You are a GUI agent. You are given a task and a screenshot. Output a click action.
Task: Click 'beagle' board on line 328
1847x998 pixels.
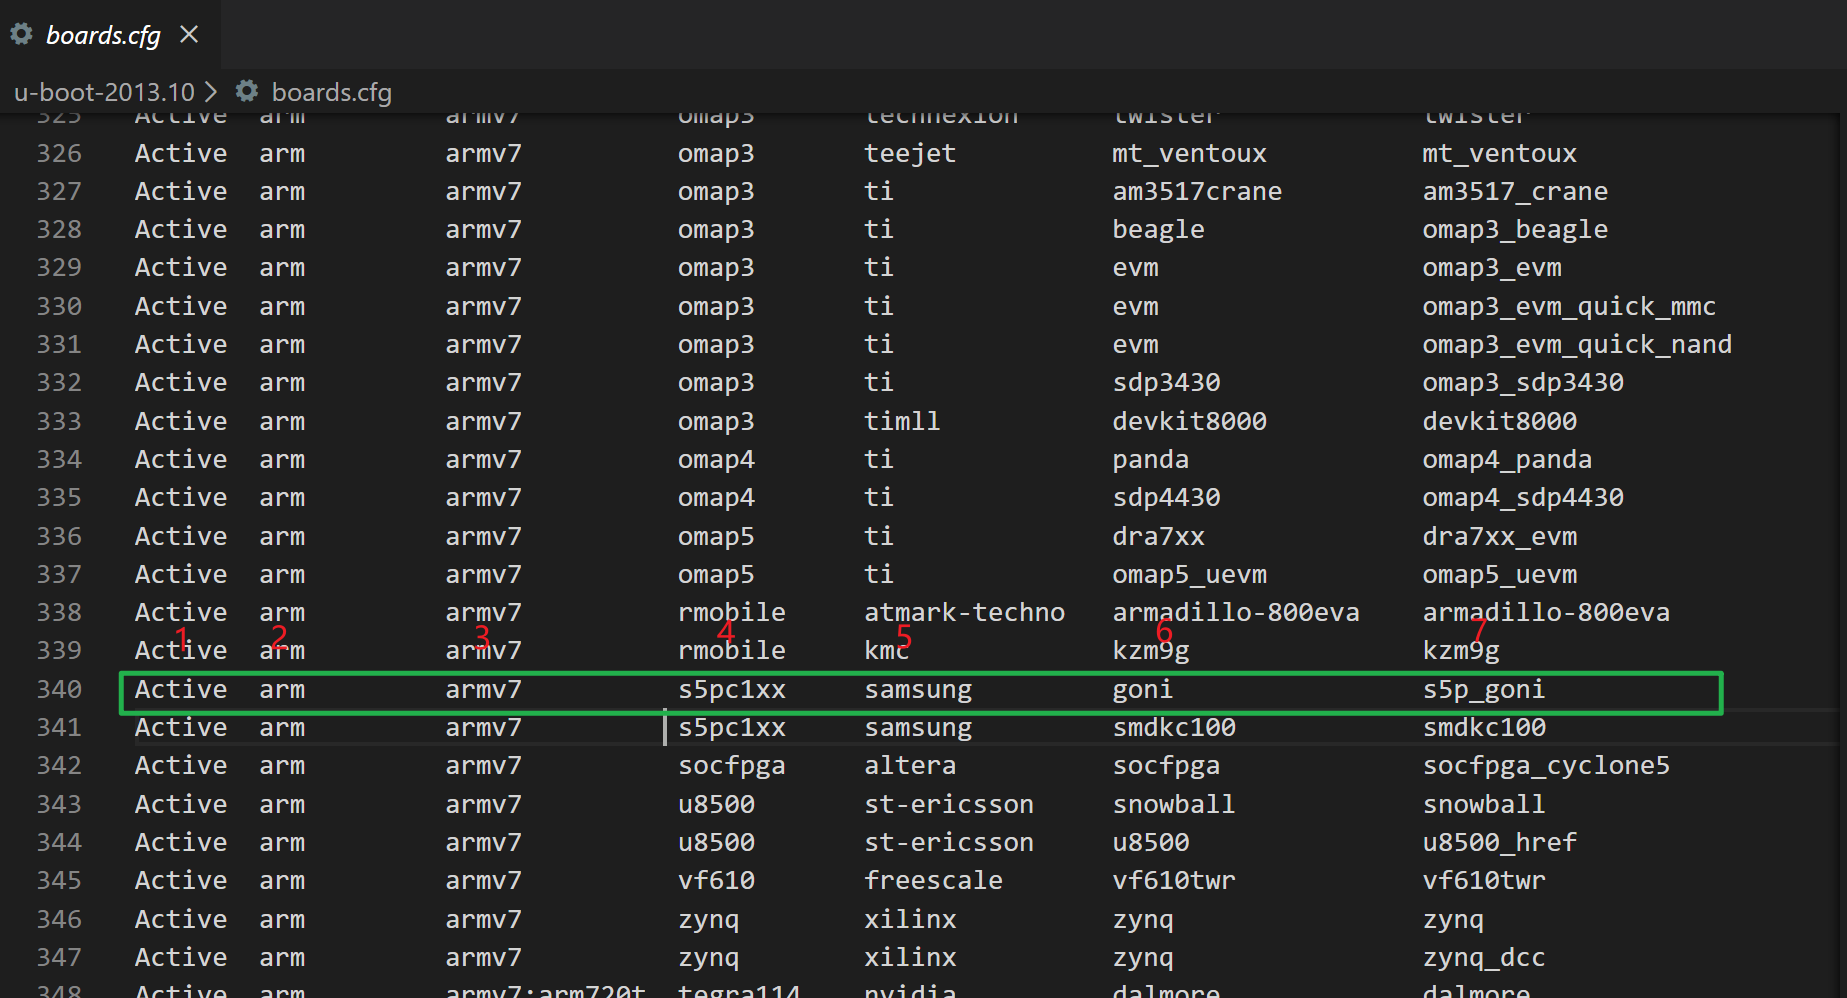click(x=1158, y=229)
